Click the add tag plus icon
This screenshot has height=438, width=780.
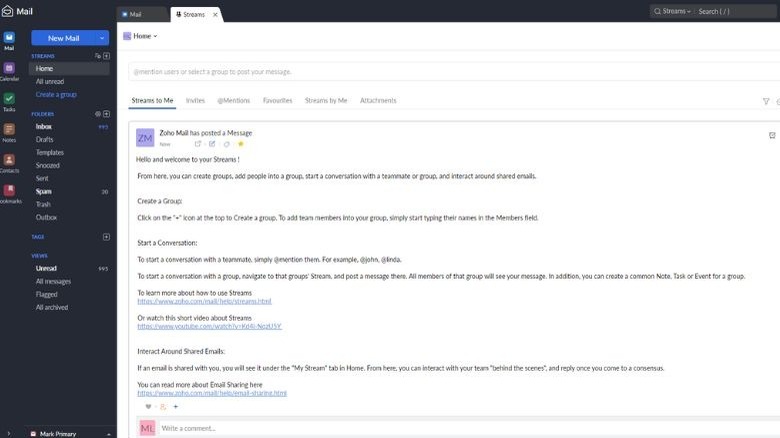[x=107, y=237]
